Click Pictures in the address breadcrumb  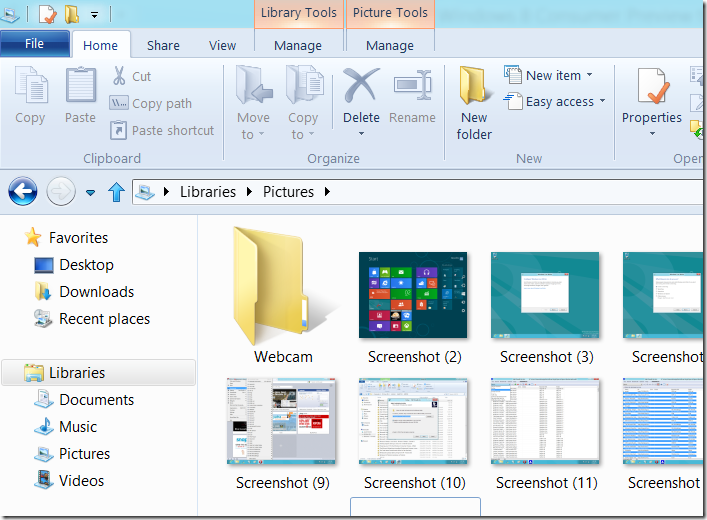[x=289, y=192]
